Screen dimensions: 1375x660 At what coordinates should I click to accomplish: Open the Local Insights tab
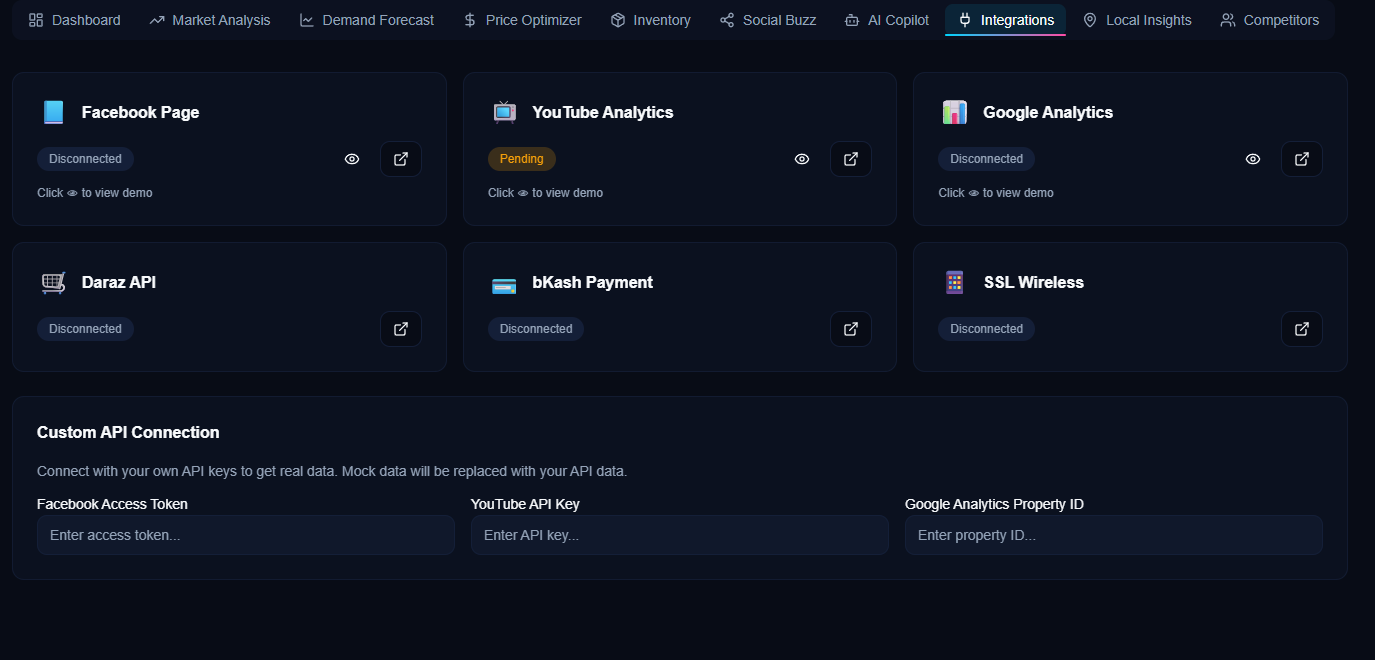[x=1137, y=20]
